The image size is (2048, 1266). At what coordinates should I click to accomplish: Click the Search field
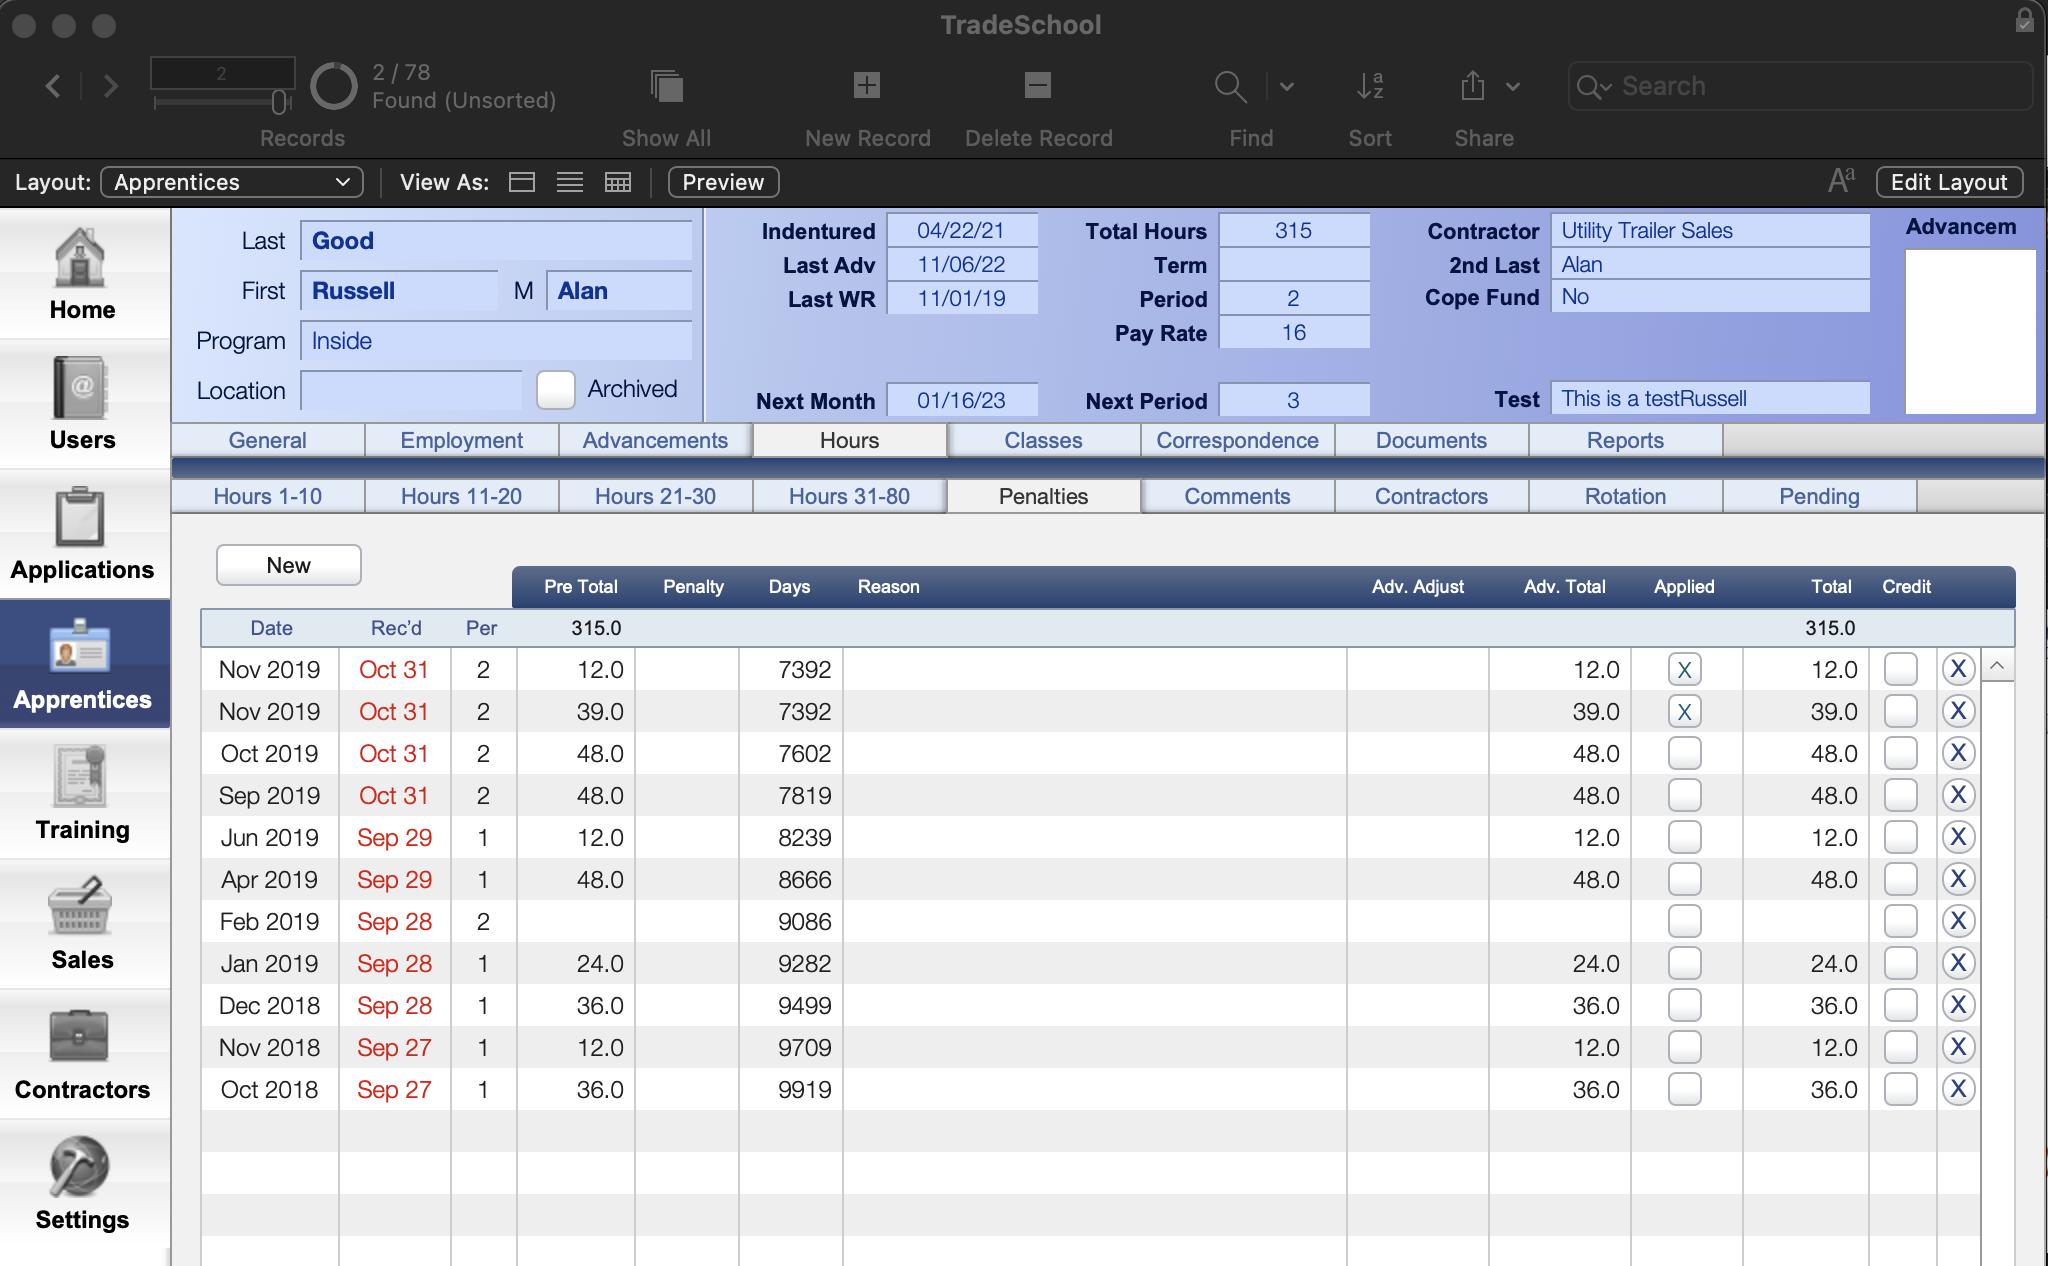[1800, 86]
